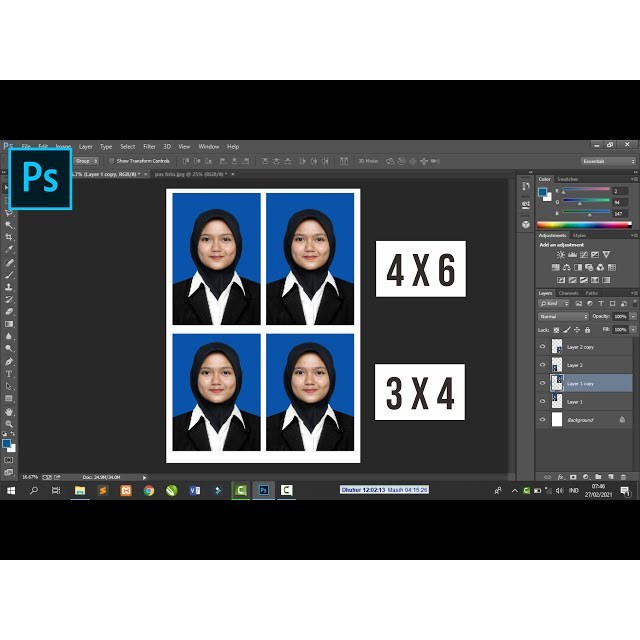Open the status bar Doc info arrow

144,477
